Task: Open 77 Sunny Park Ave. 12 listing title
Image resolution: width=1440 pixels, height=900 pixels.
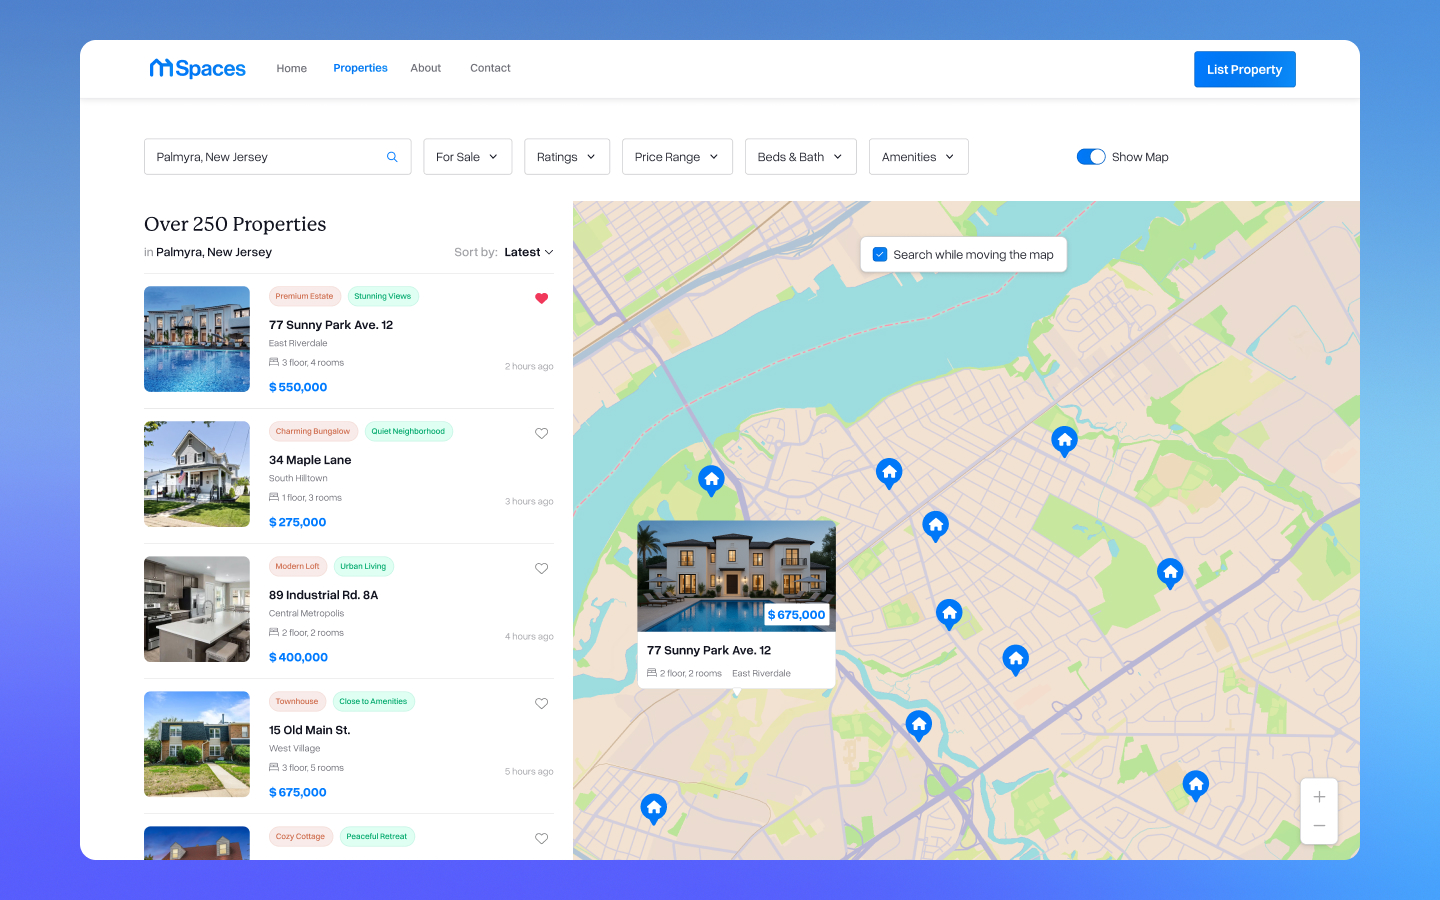Action: (x=331, y=325)
